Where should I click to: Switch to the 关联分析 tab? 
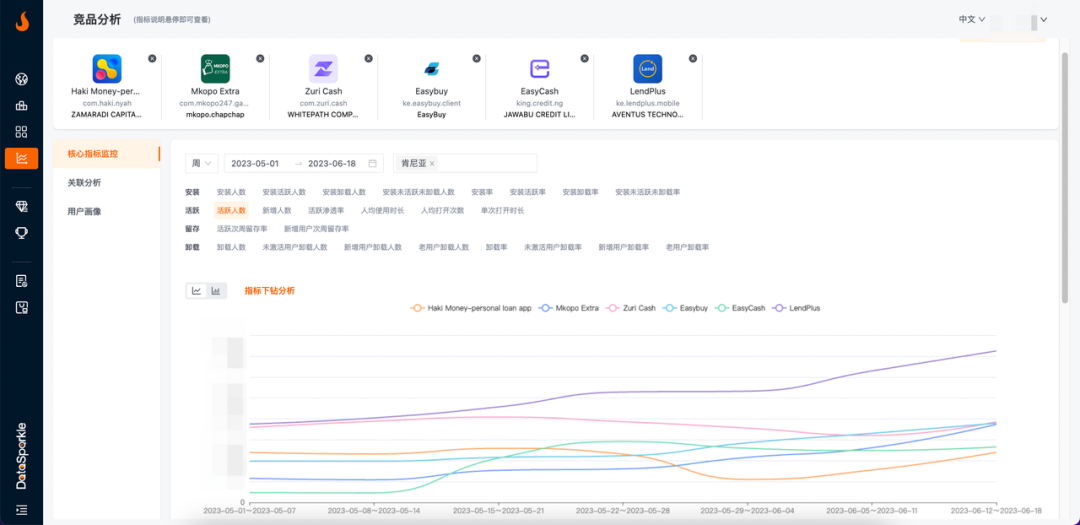pos(84,183)
